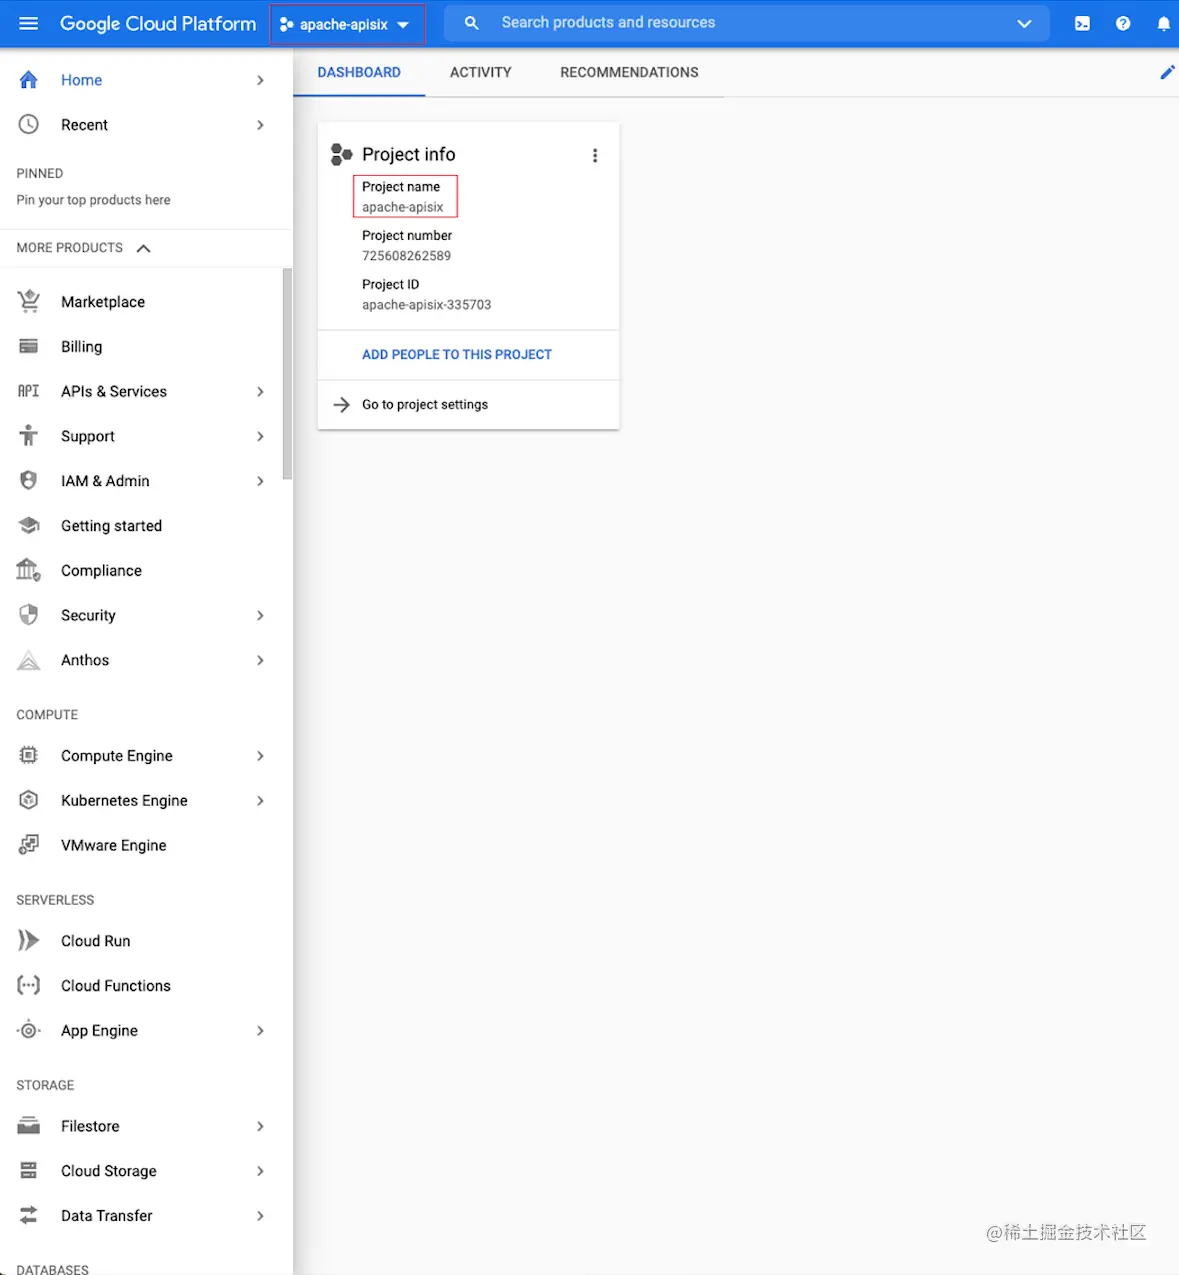Click the sidebar vertical scrollbar
This screenshot has height=1275, width=1179.
(287, 374)
